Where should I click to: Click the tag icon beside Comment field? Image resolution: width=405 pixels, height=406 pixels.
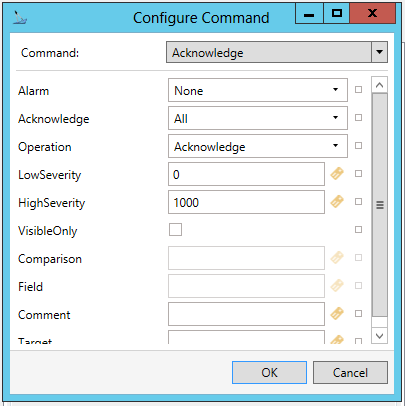pos(337,314)
